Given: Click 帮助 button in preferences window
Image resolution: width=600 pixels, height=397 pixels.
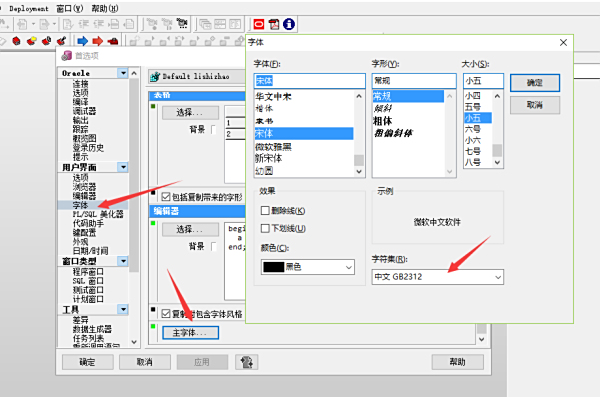Looking at the screenshot, I should (458, 362).
